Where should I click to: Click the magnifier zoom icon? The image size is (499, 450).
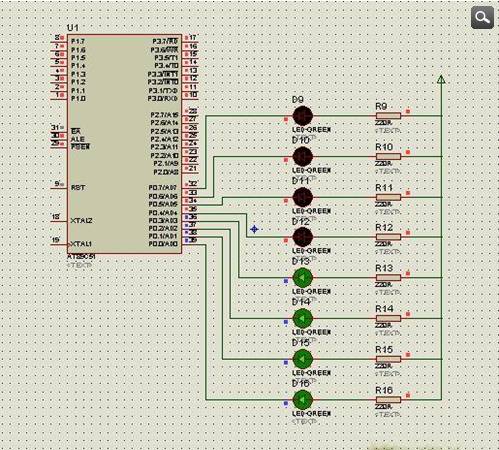(x=482, y=17)
